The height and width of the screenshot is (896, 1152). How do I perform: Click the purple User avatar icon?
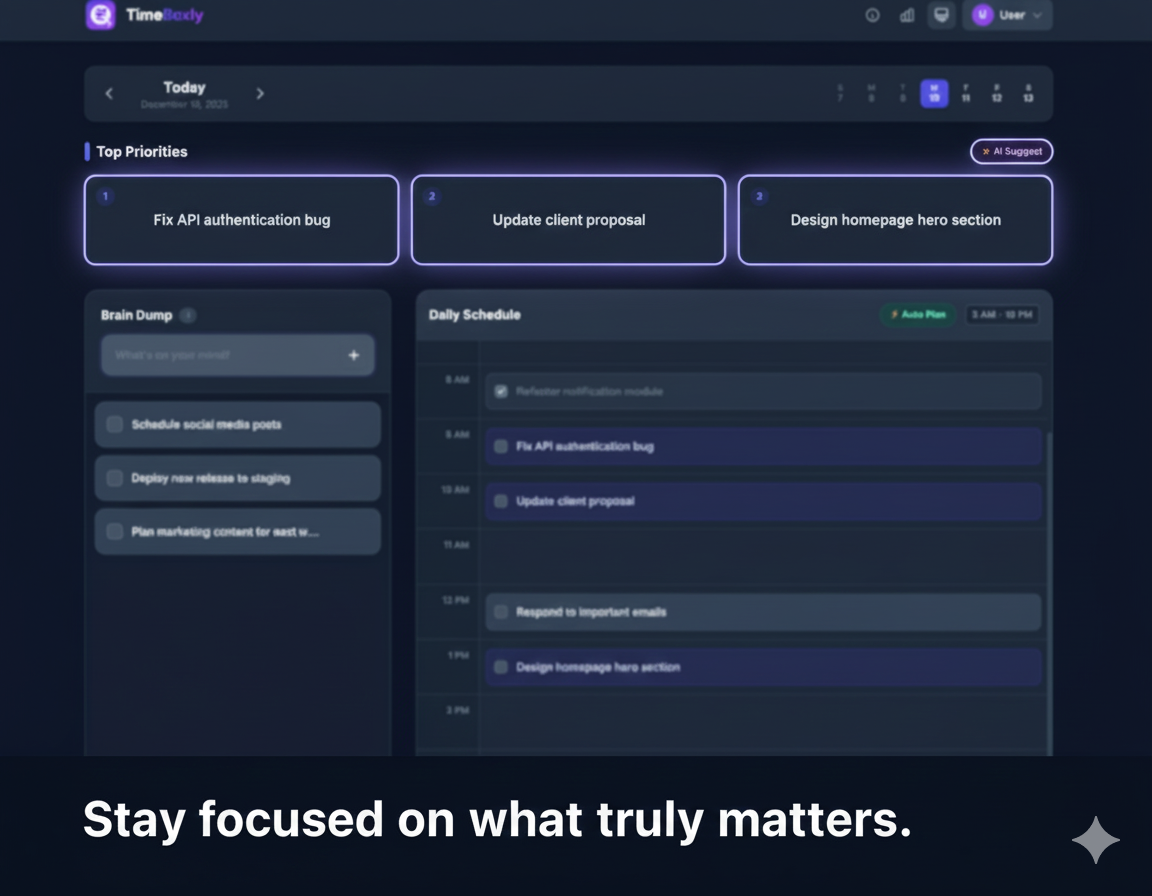(x=984, y=15)
